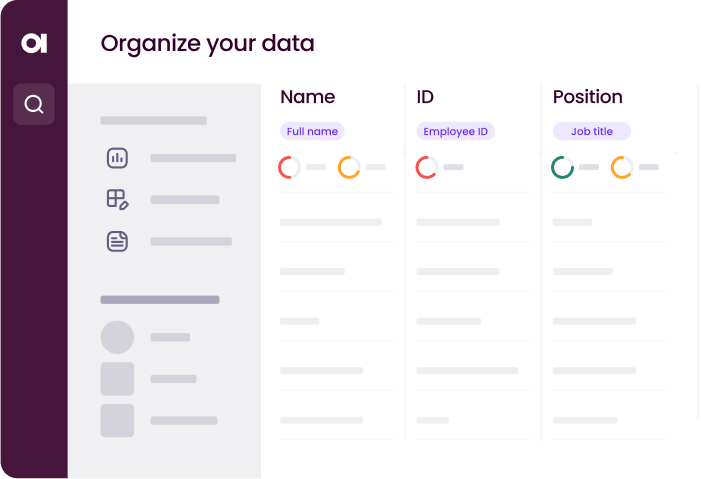Viewport: 701px width, 479px height.
Task: Open the bar chart report icon
Action: [x=118, y=158]
